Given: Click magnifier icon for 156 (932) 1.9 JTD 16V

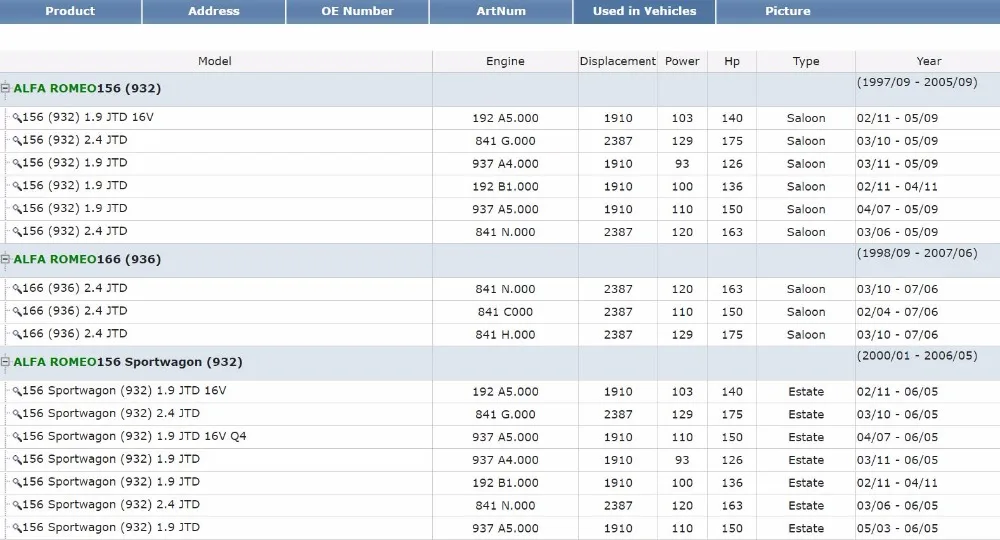Looking at the screenshot, I should 17,118.
